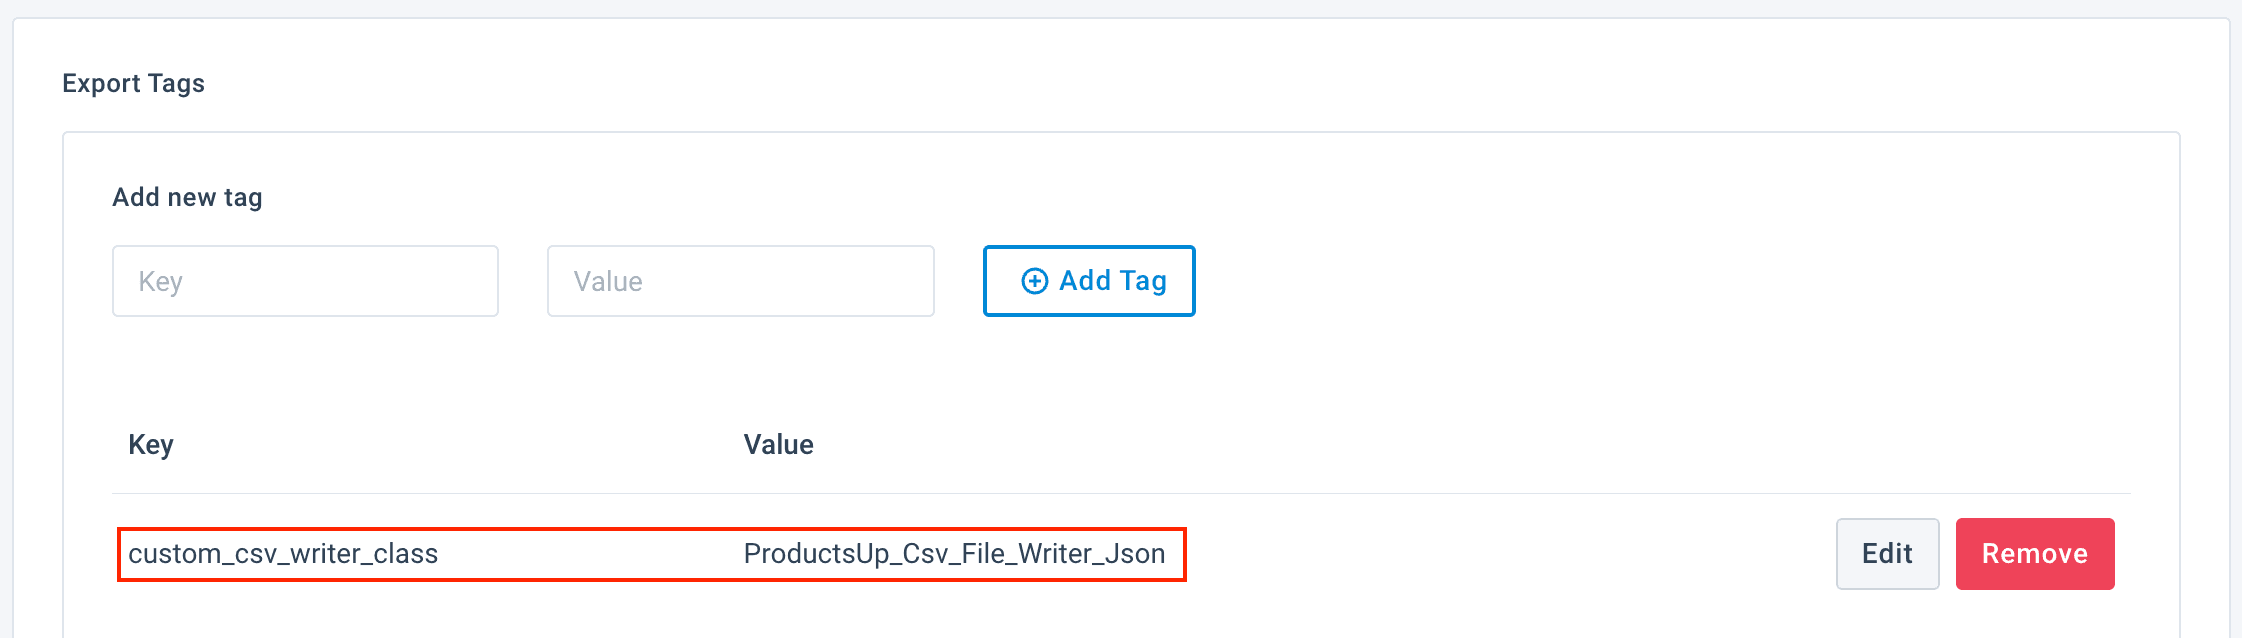The height and width of the screenshot is (638, 2242).
Task: Click the text custom_csv_writer_class
Action: tap(283, 554)
